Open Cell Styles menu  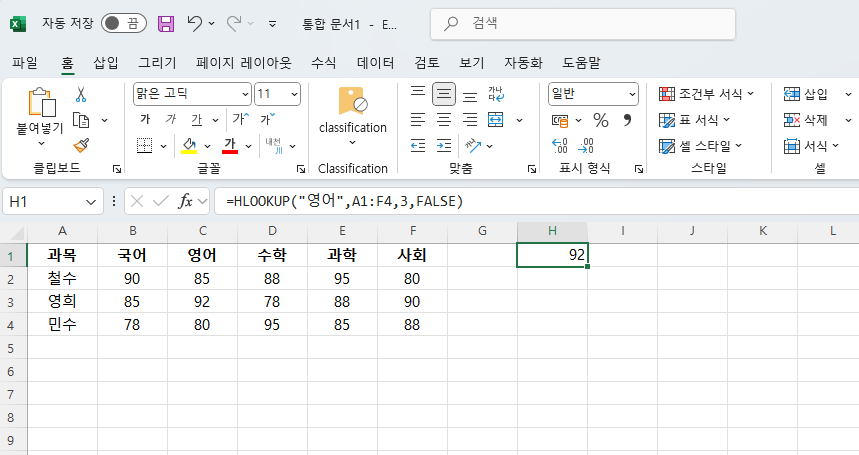(700, 146)
